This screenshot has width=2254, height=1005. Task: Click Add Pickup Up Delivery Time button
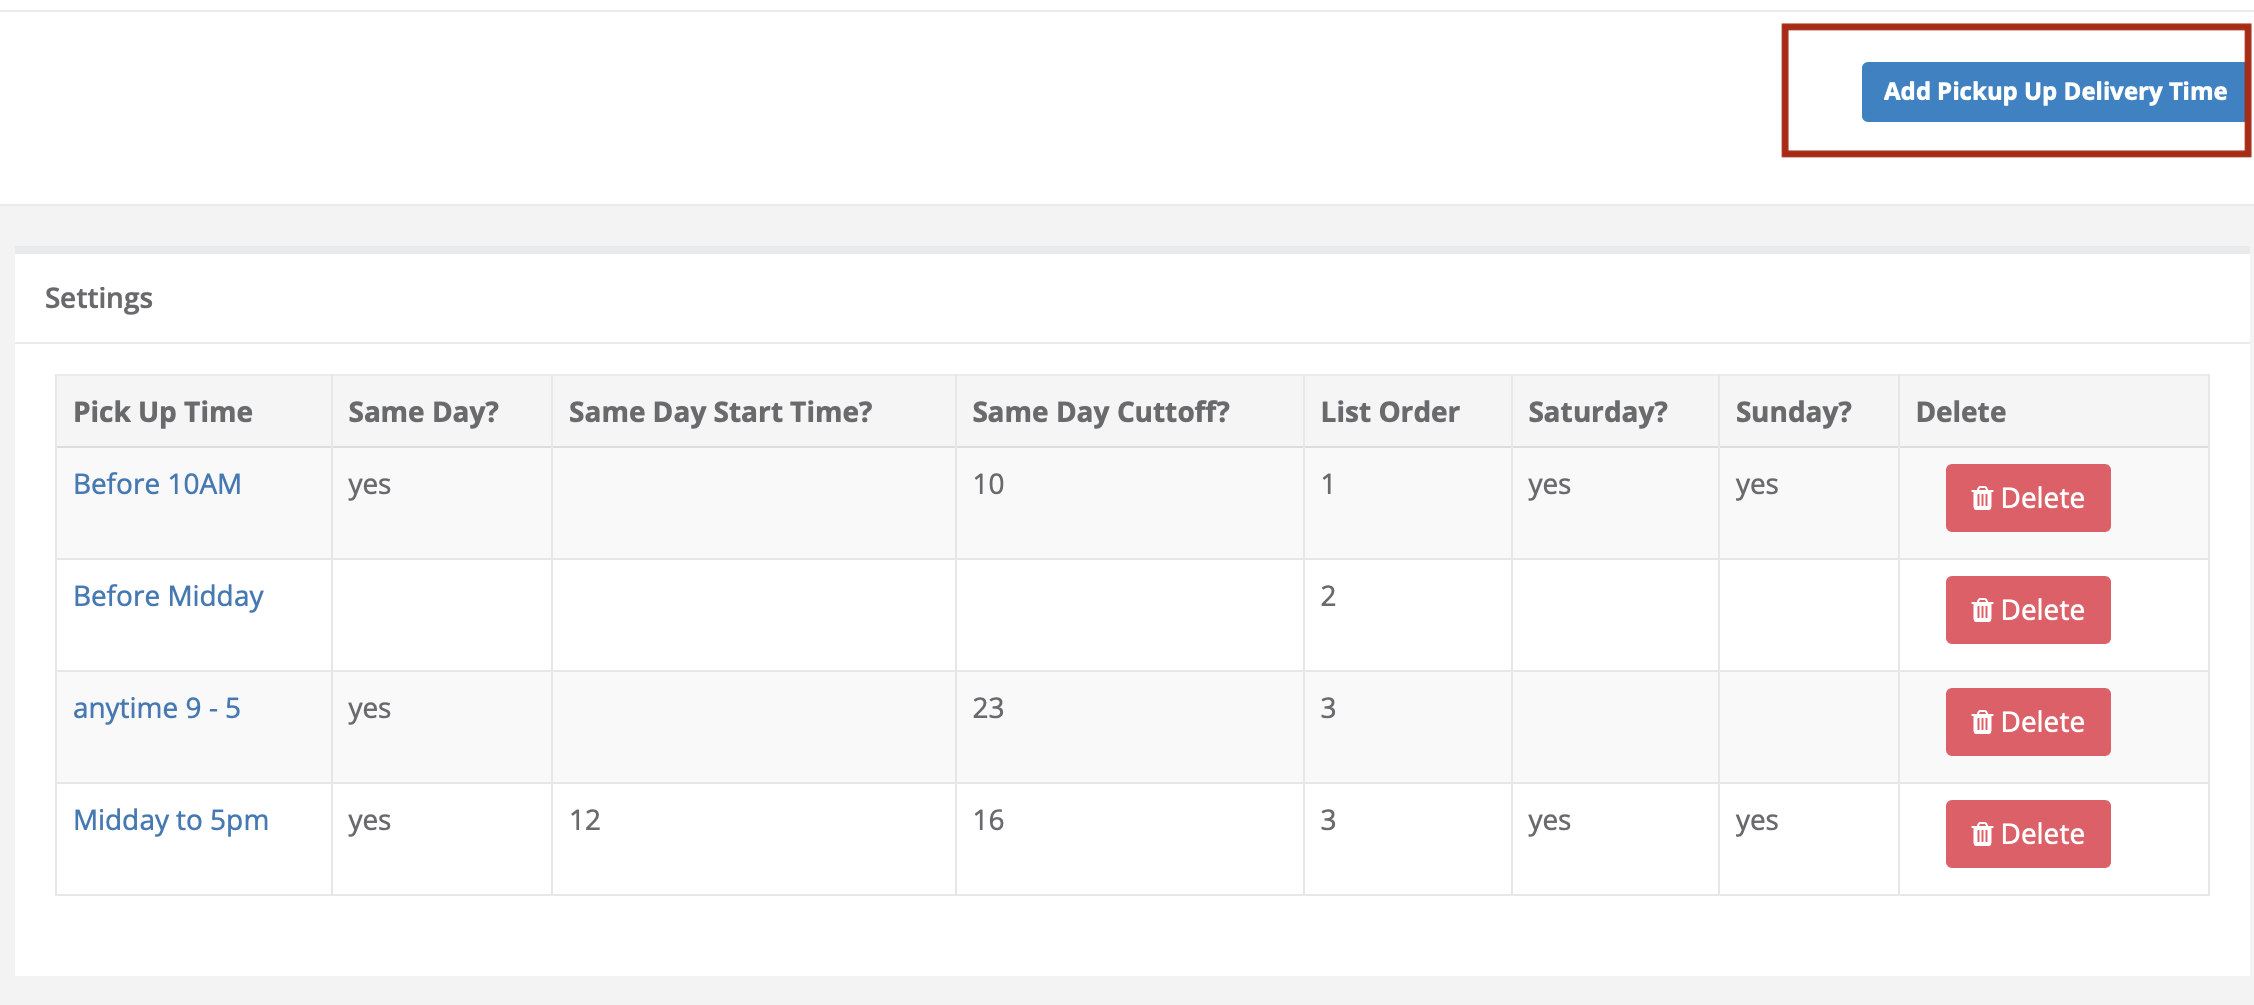coord(2054,92)
